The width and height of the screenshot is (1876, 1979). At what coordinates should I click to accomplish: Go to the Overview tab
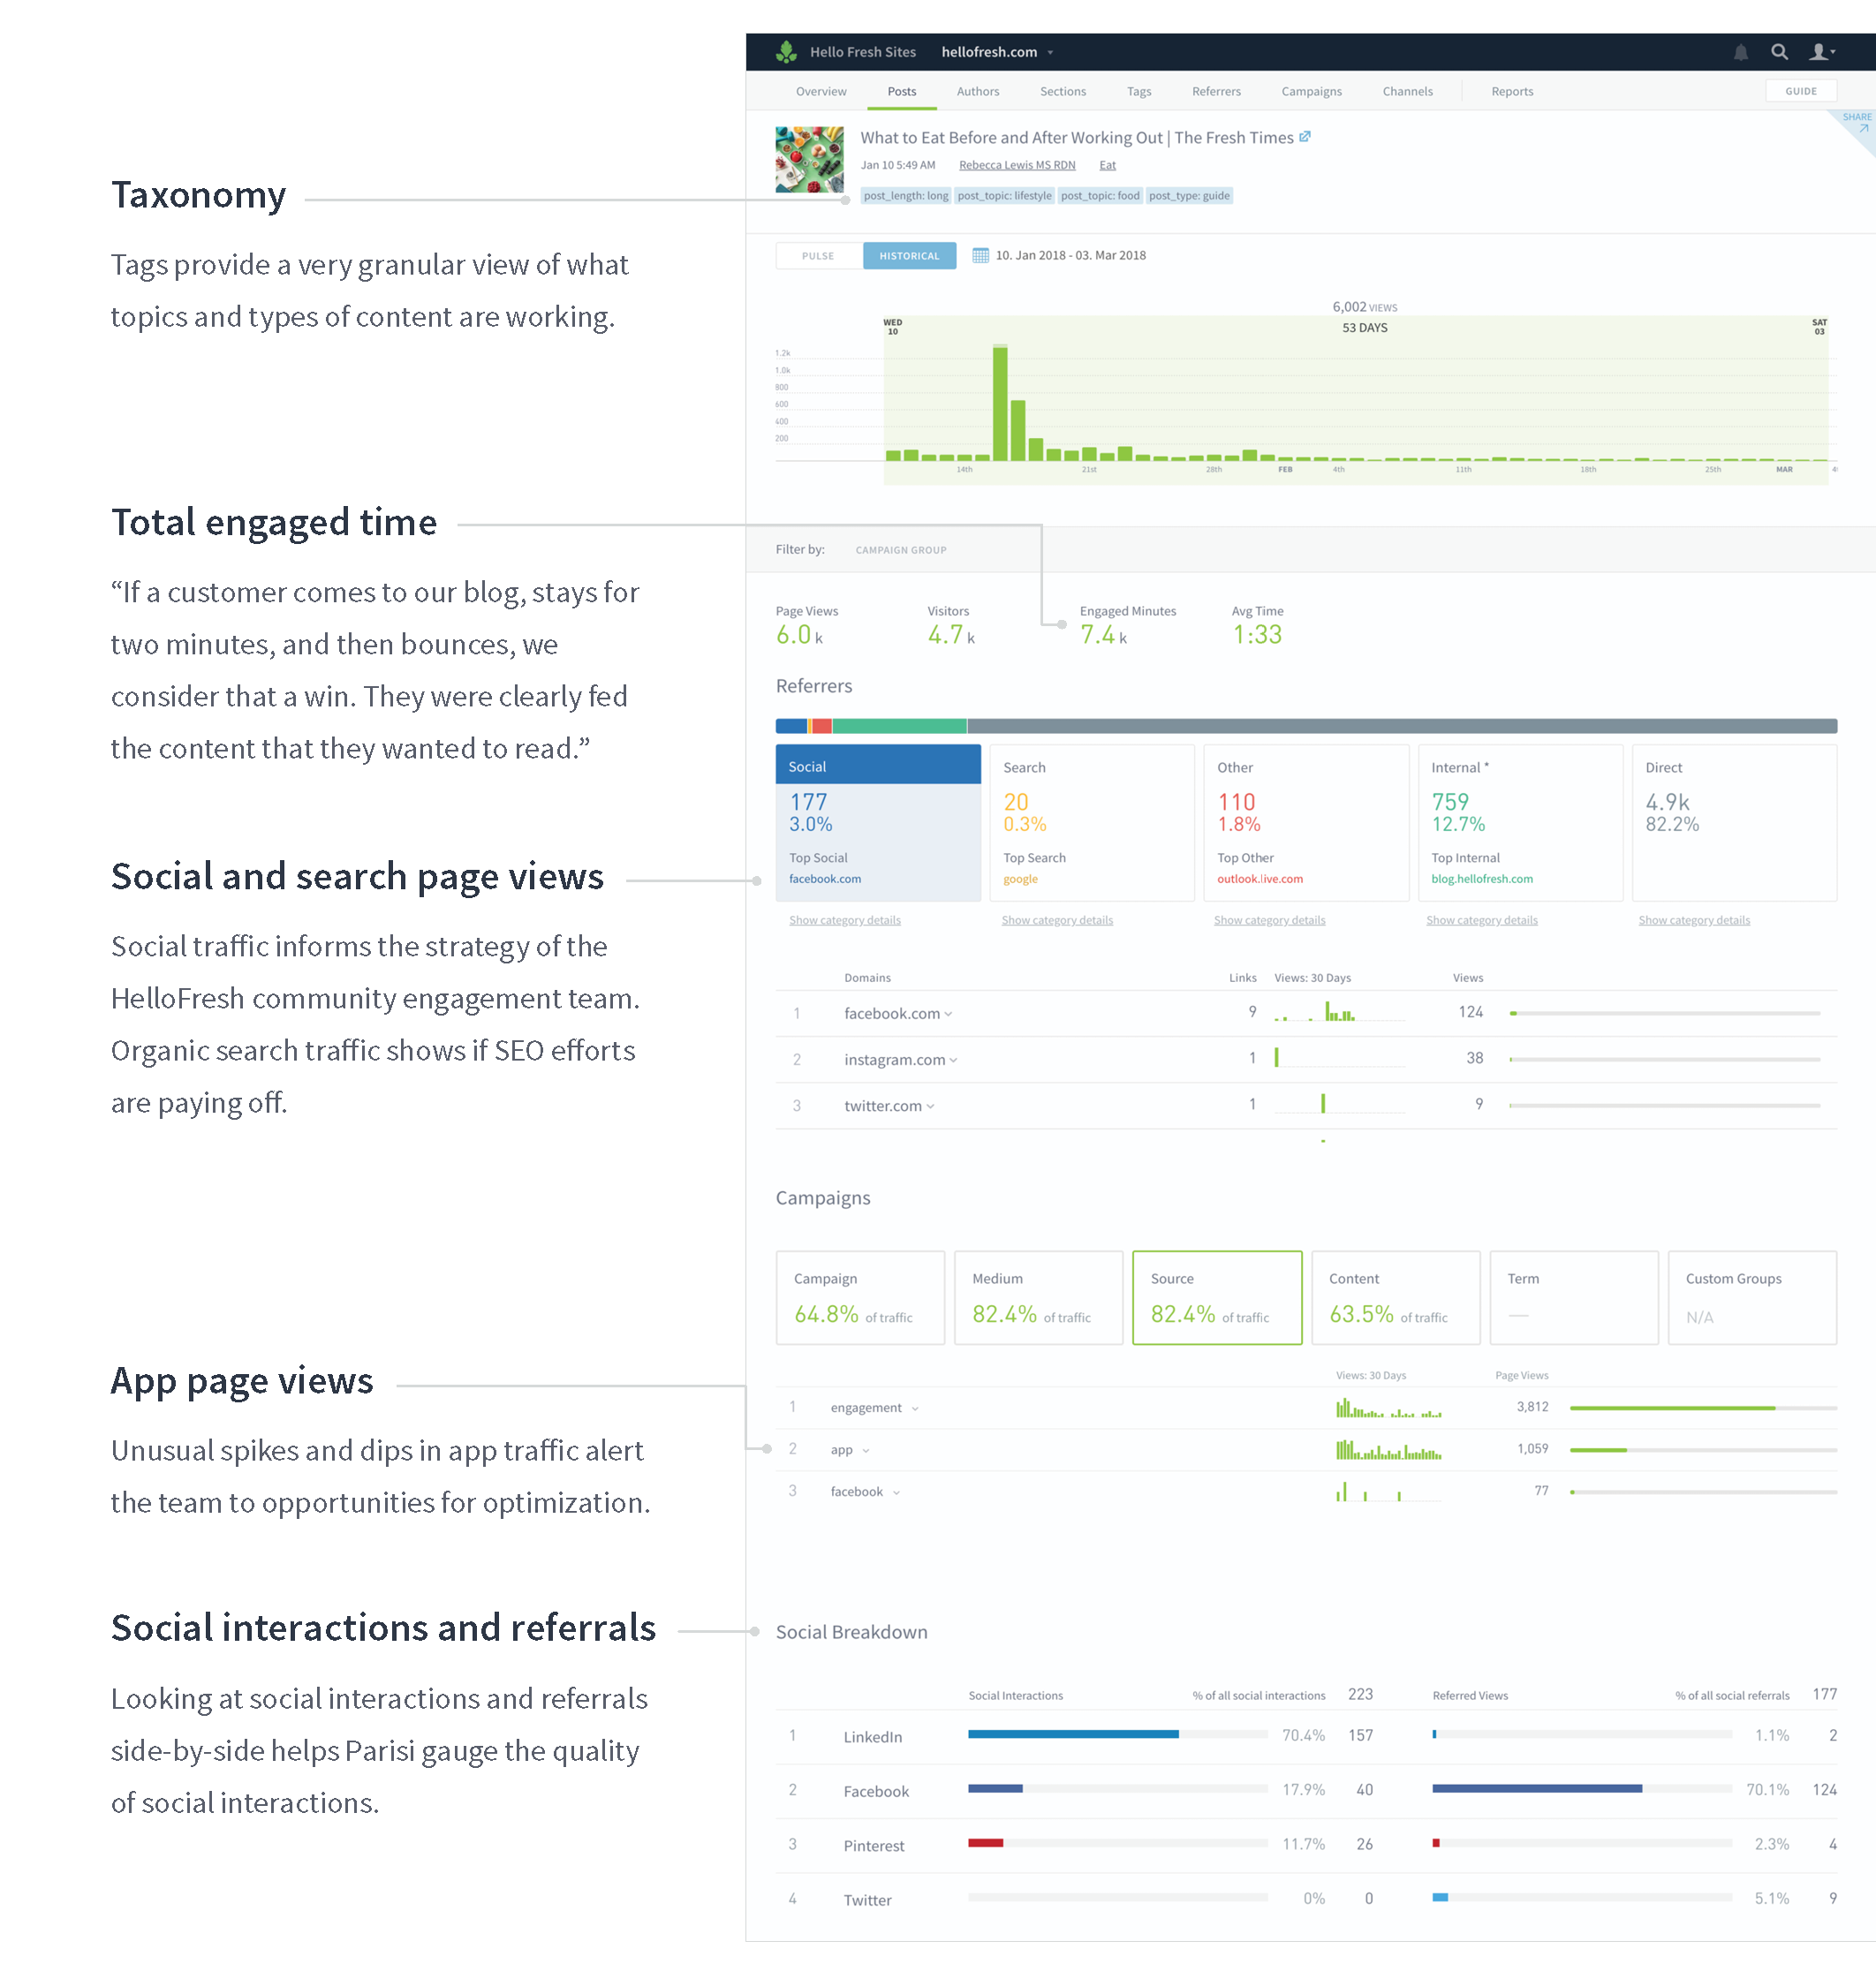tap(821, 91)
